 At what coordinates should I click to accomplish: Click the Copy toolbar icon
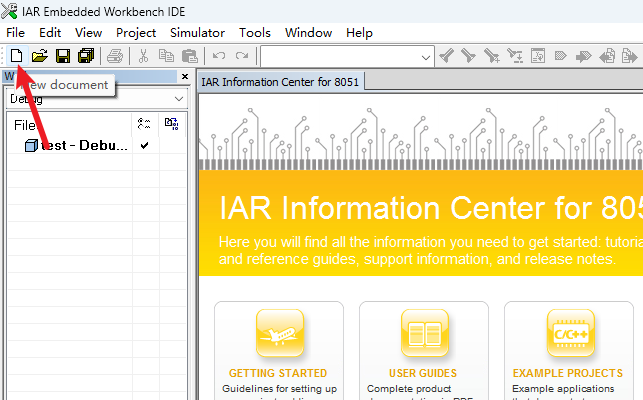166,56
